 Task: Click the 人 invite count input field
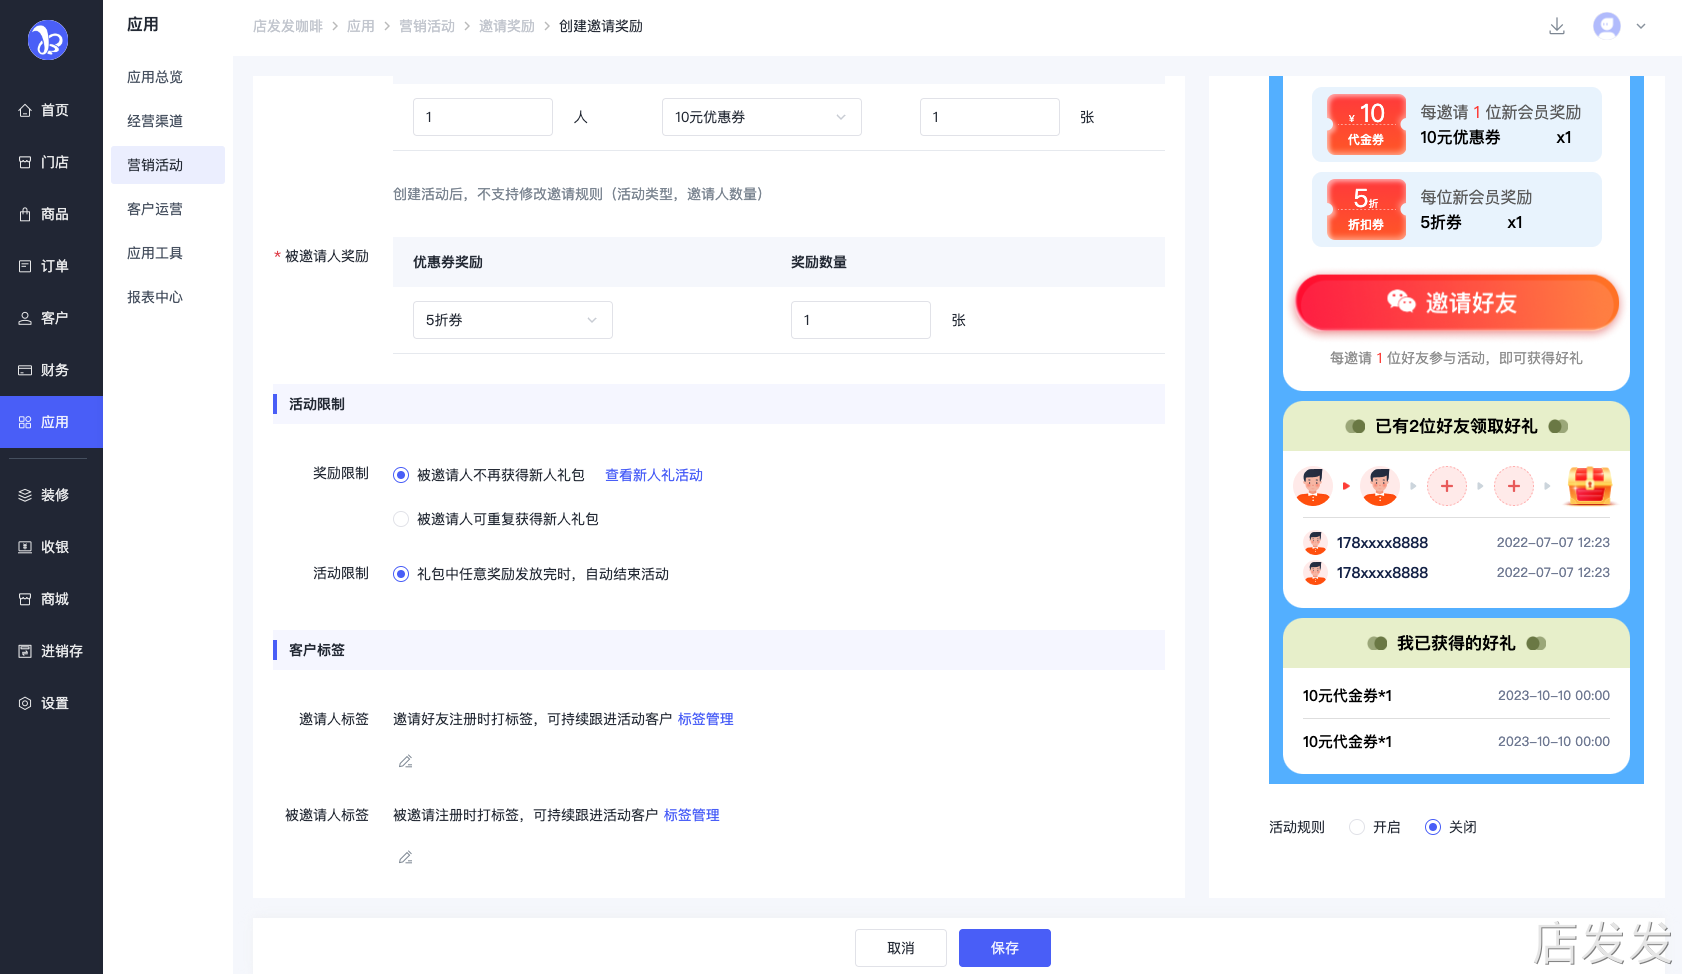pyautogui.click(x=483, y=117)
